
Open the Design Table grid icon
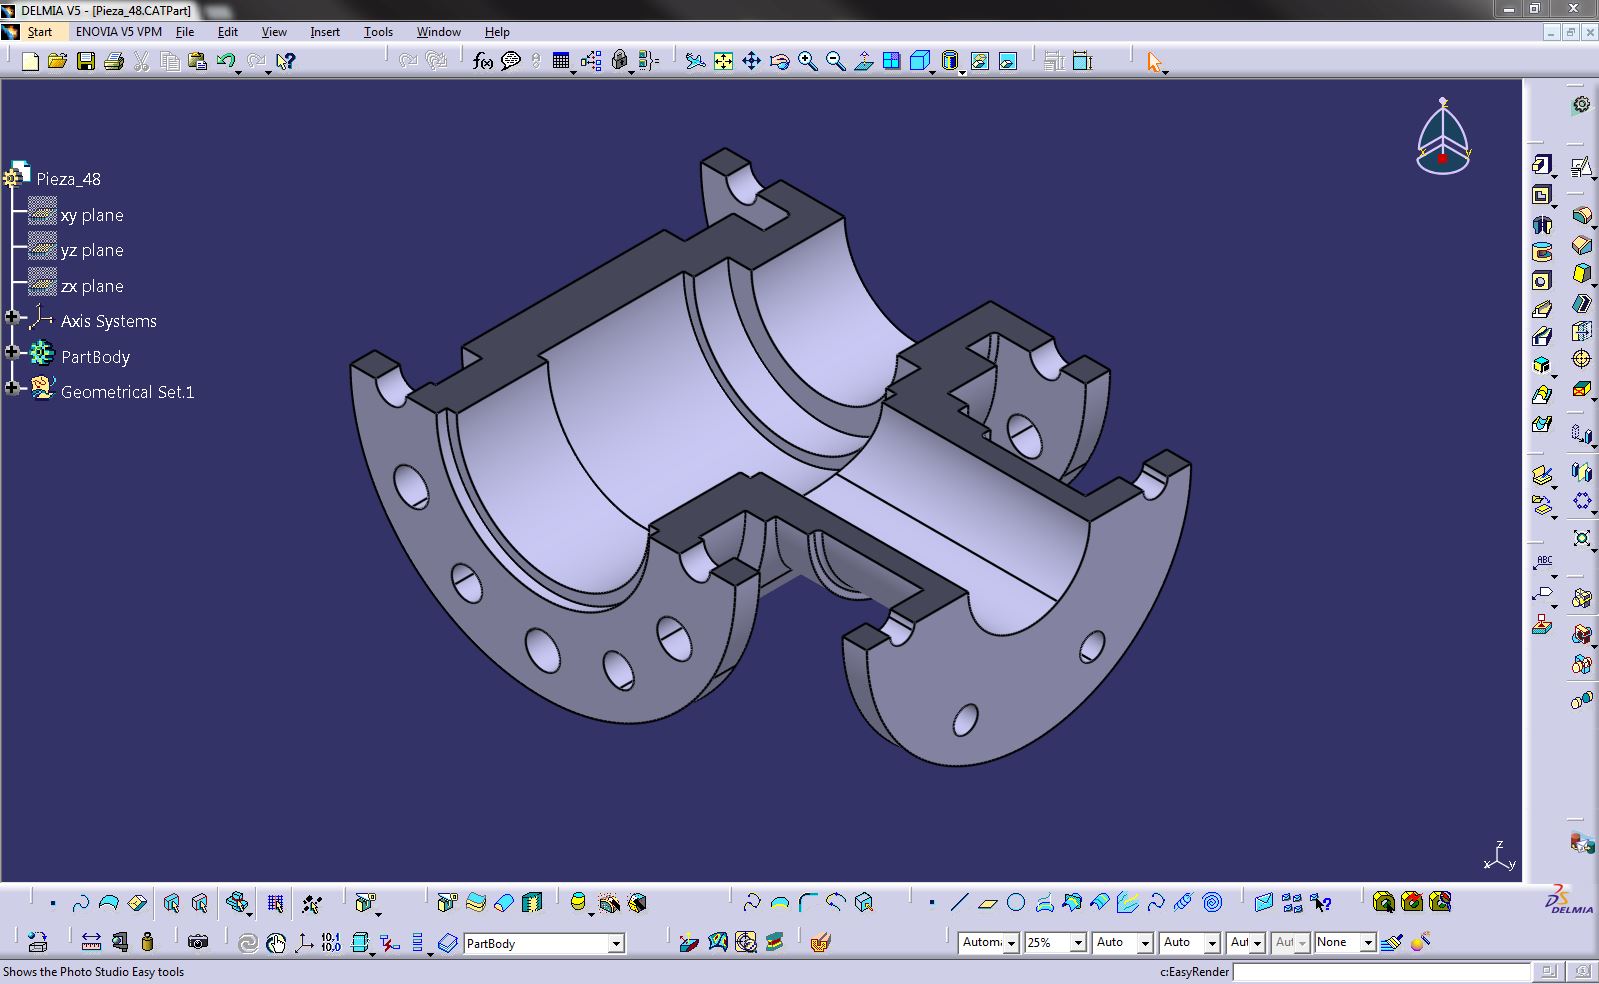coord(561,61)
